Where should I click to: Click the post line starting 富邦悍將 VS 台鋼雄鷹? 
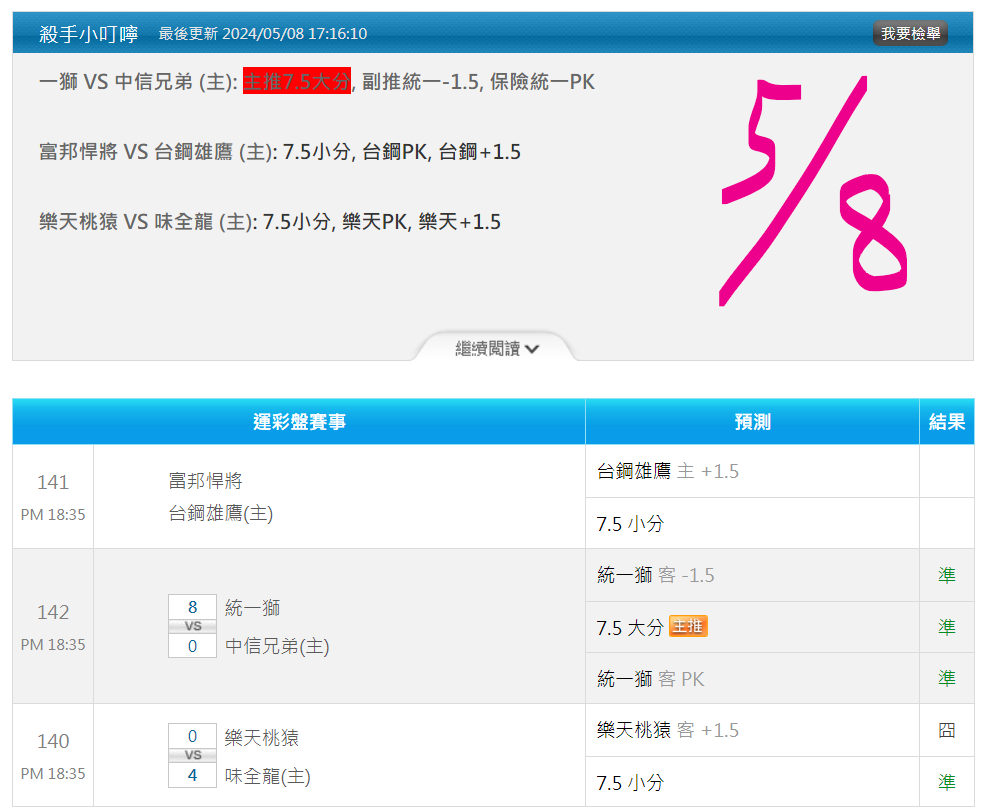(280, 152)
